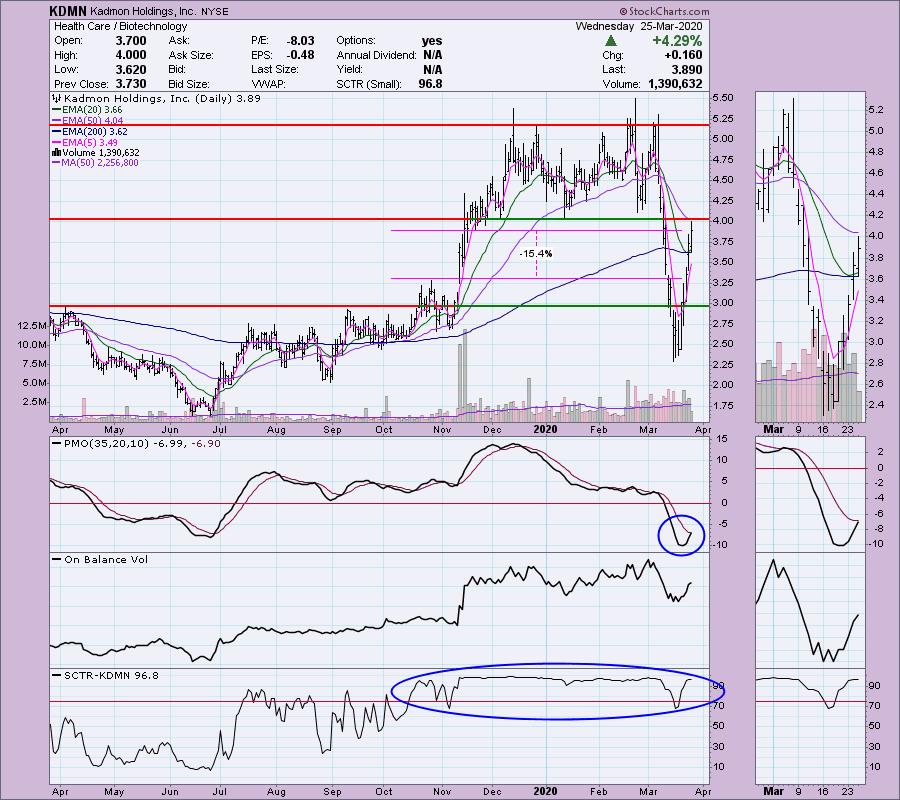Click the 2020 label on price chart axis

tap(545, 429)
